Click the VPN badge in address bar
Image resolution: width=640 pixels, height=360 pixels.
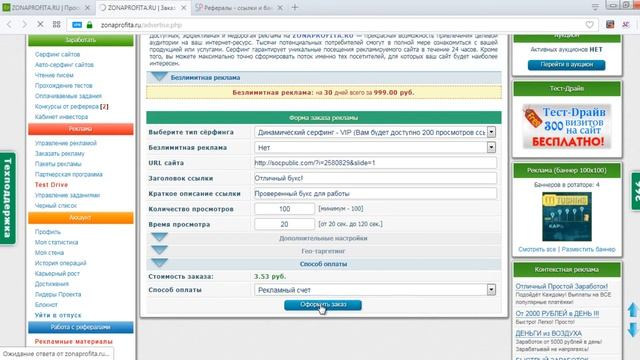click(x=77, y=25)
